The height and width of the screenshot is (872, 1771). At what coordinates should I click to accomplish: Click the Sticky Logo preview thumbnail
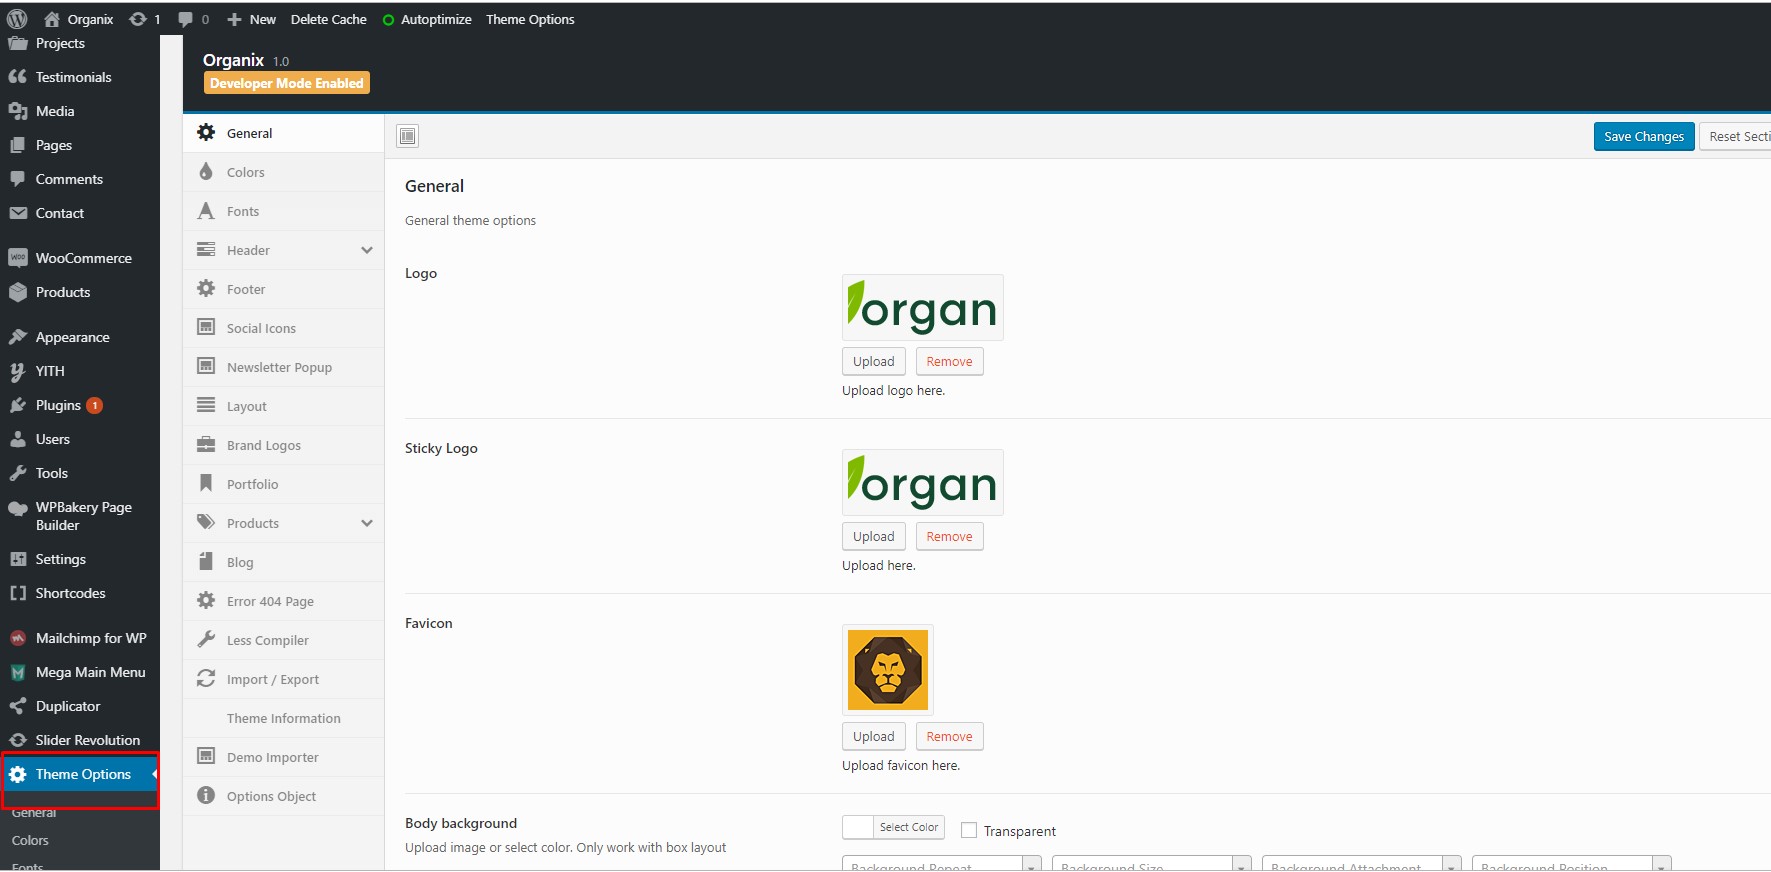(923, 483)
